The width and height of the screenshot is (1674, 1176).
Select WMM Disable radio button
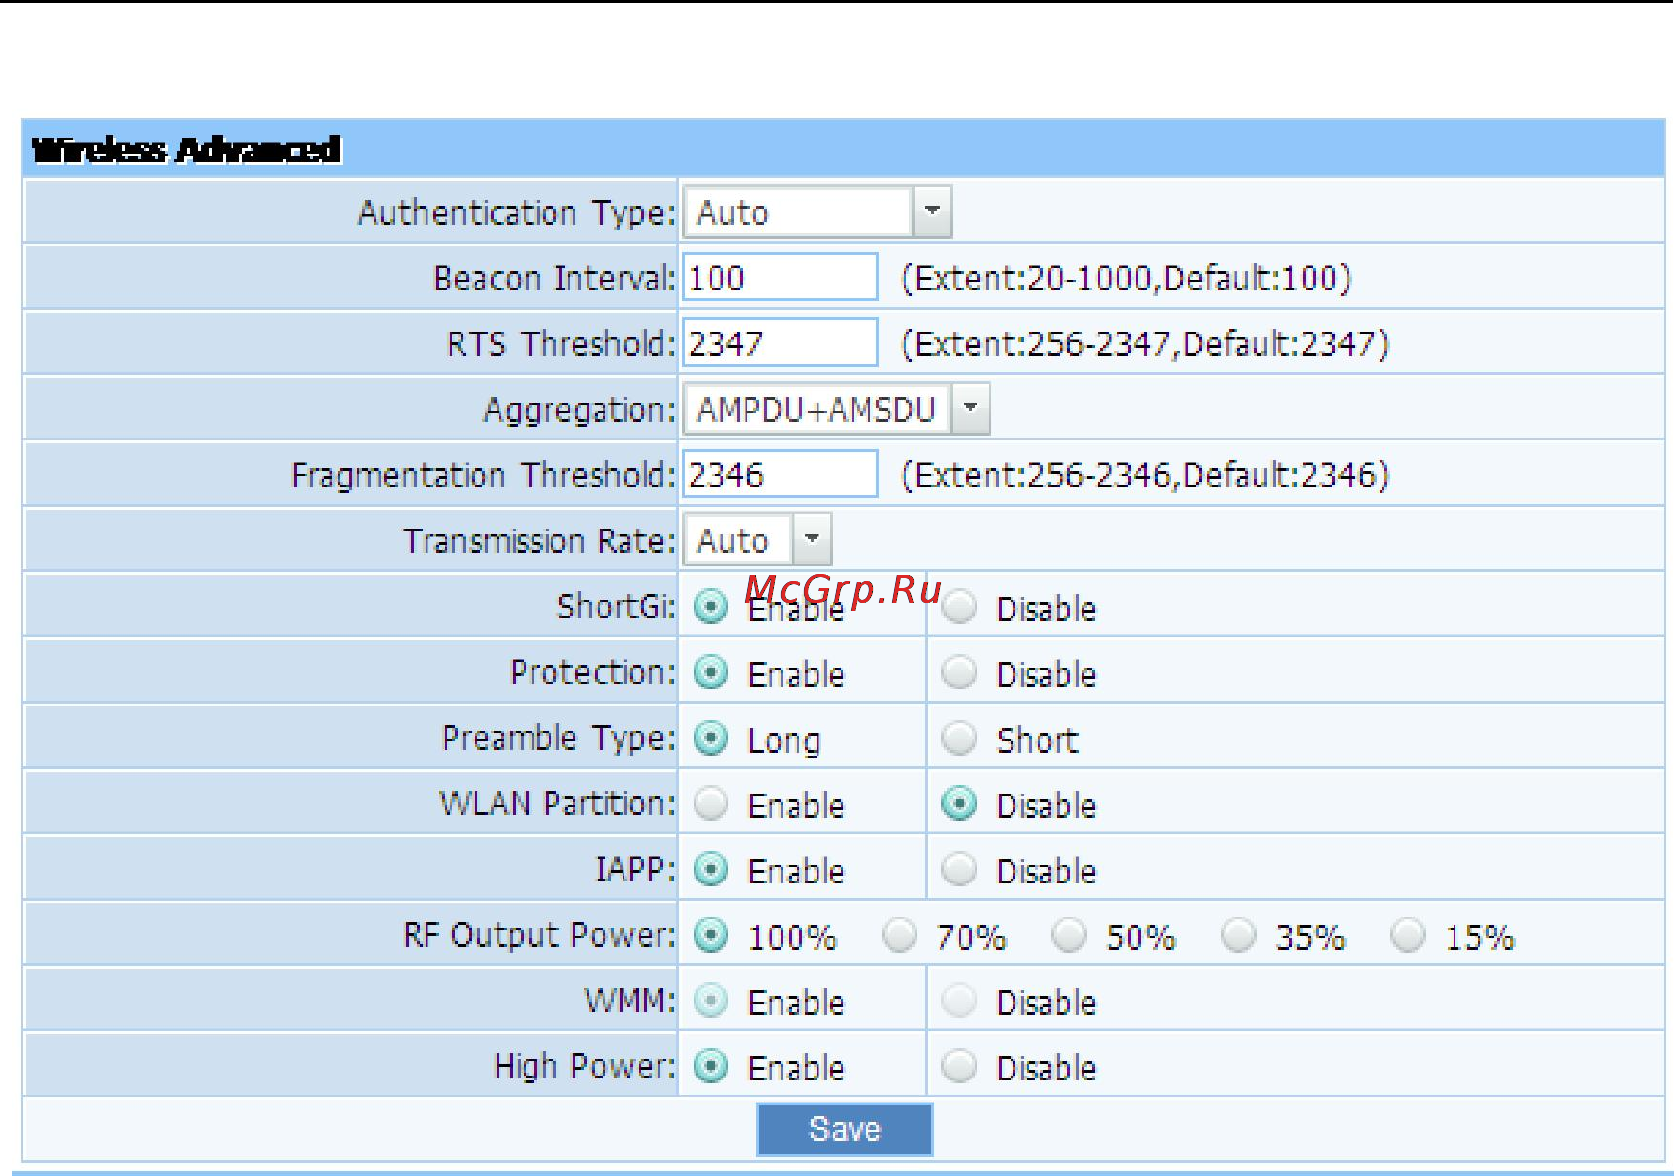click(x=960, y=1000)
